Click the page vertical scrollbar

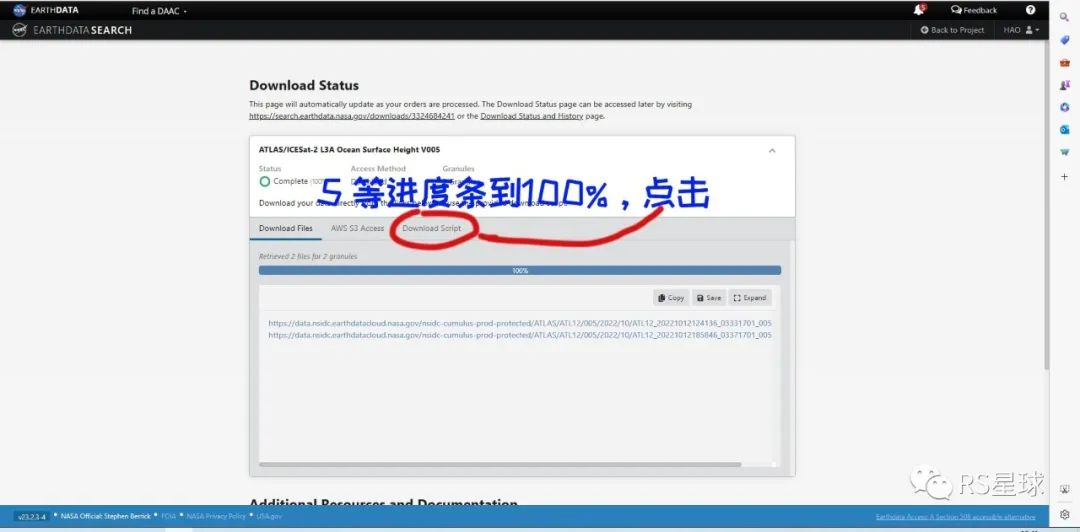pos(1046,207)
